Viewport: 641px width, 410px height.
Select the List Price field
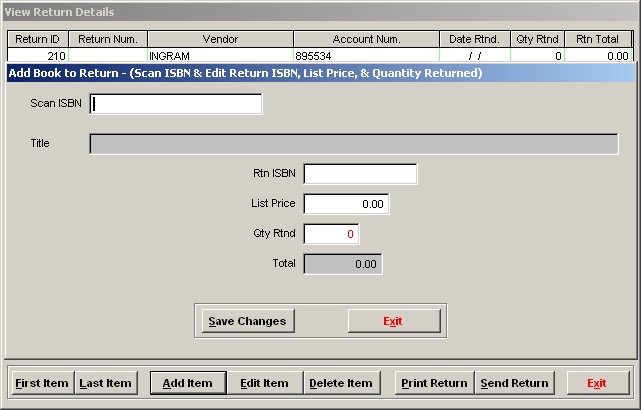pyautogui.click(x=346, y=204)
